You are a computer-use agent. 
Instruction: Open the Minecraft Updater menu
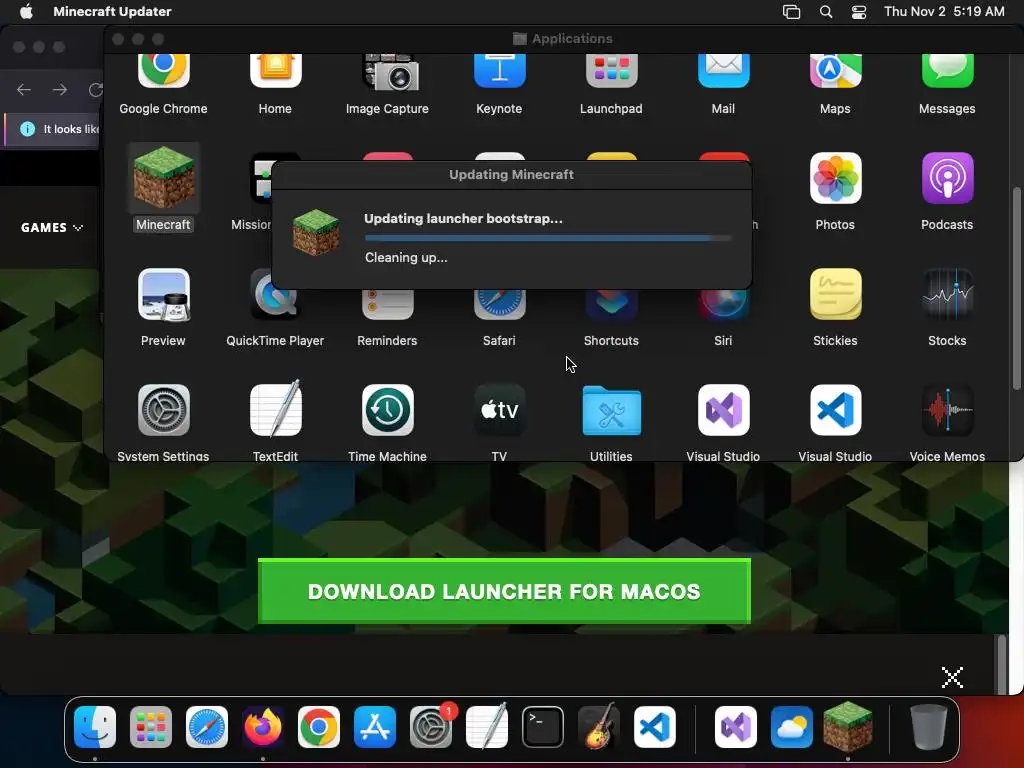click(x=112, y=11)
